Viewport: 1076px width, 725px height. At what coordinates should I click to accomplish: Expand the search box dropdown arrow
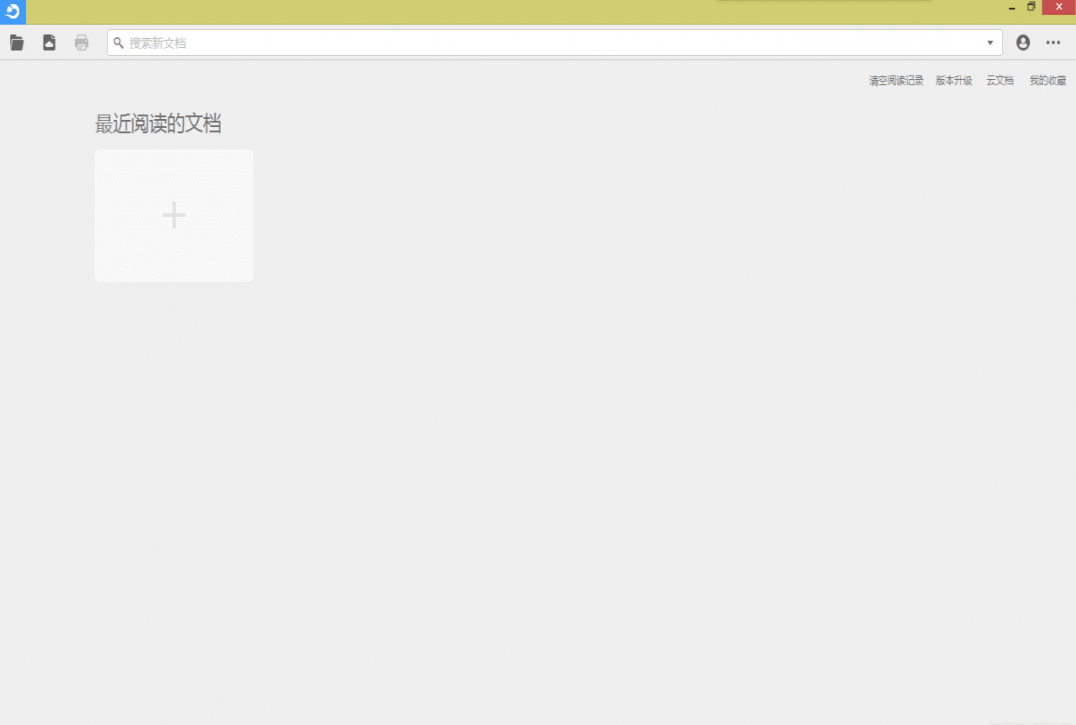point(990,43)
